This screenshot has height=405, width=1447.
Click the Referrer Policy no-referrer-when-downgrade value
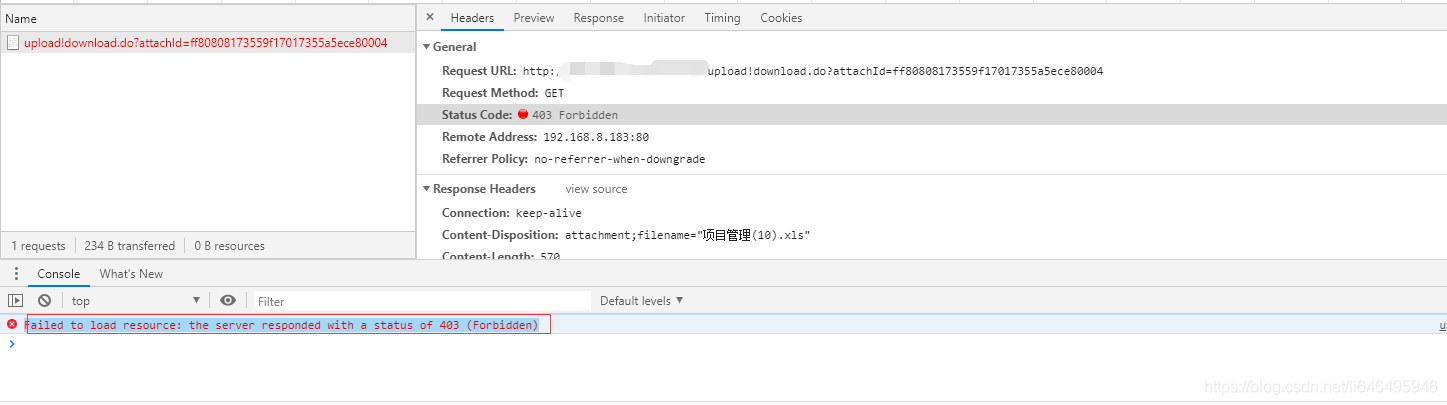coord(620,159)
